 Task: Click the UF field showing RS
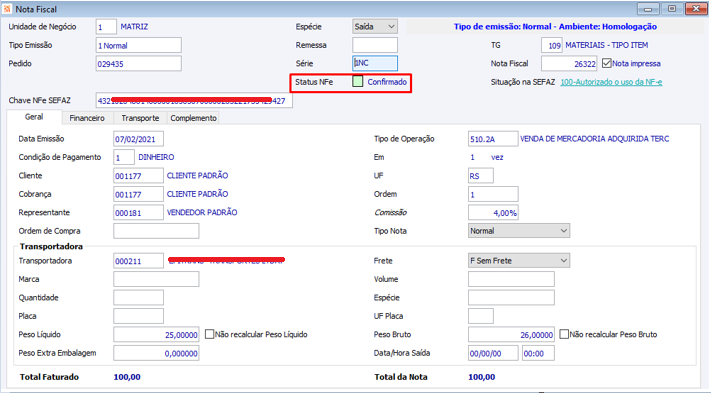[x=481, y=175]
